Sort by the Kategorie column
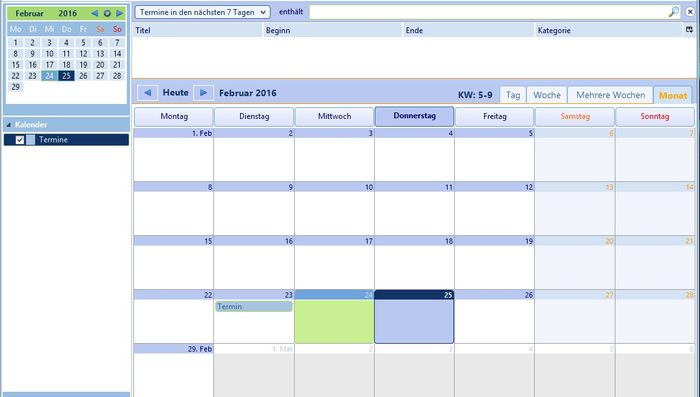700x397 pixels. pyautogui.click(x=608, y=30)
